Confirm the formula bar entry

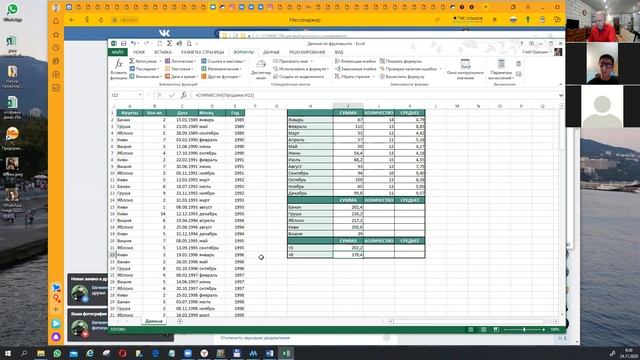(172, 95)
